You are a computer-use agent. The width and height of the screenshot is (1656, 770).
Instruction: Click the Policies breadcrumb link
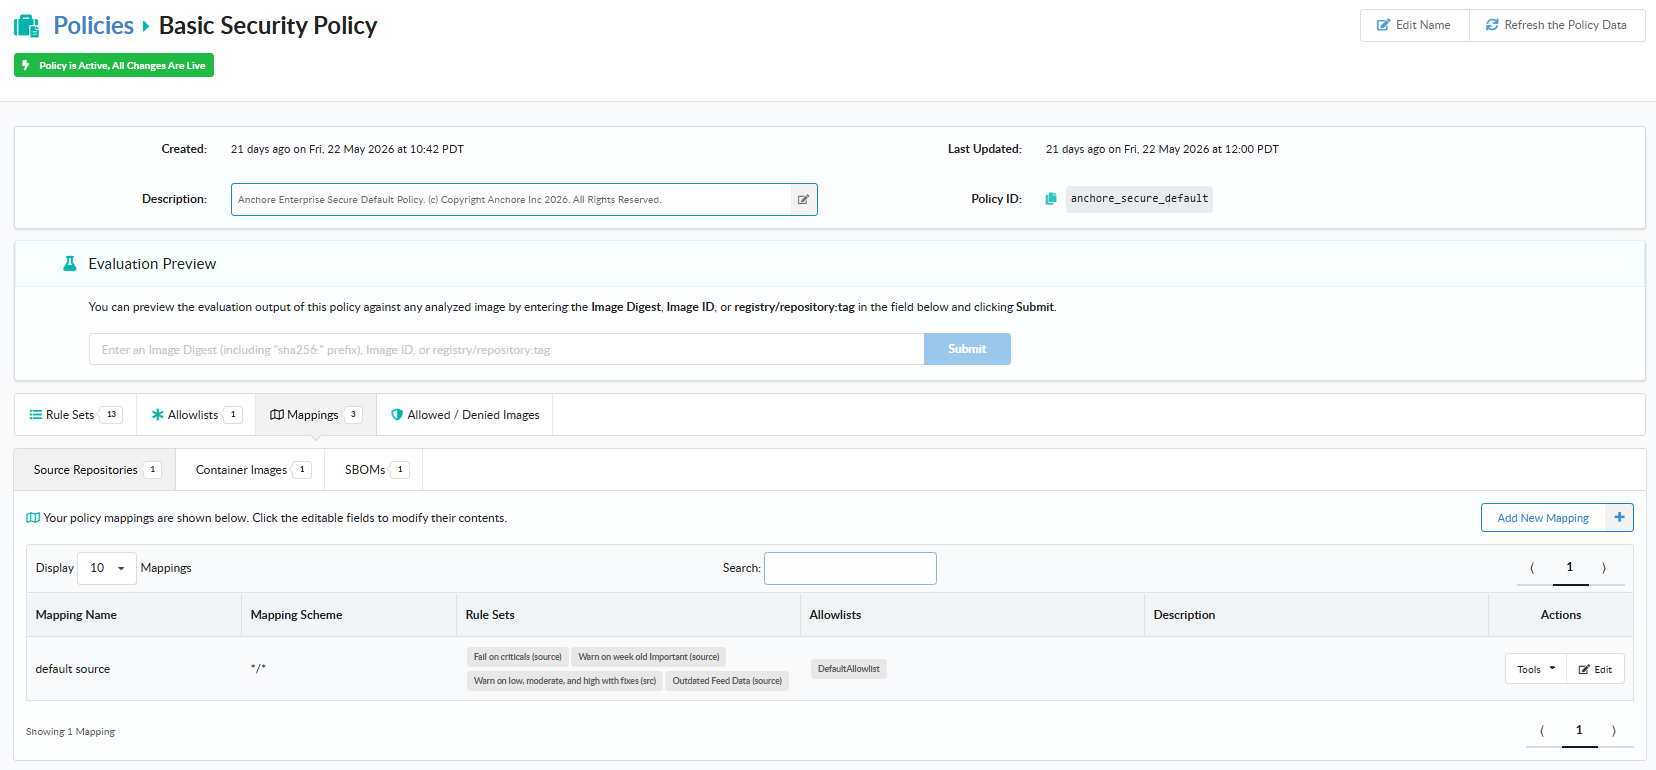(93, 26)
